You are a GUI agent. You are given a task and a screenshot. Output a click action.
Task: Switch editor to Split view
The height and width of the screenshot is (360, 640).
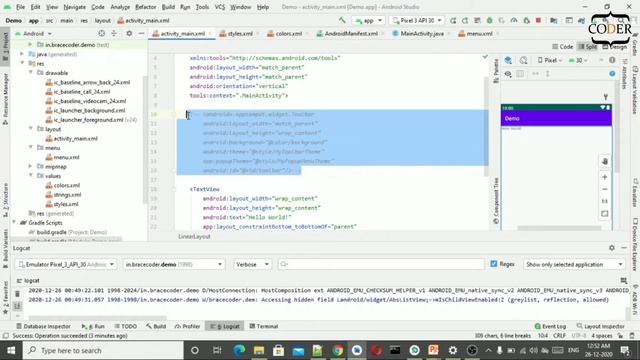pos(588,47)
